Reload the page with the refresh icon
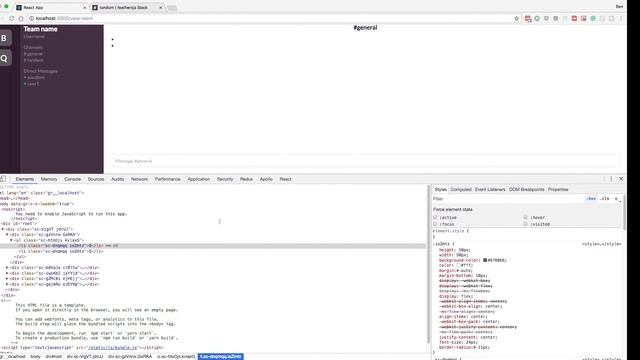Image resolution: width=640 pixels, height=360 pixels. 11,18
